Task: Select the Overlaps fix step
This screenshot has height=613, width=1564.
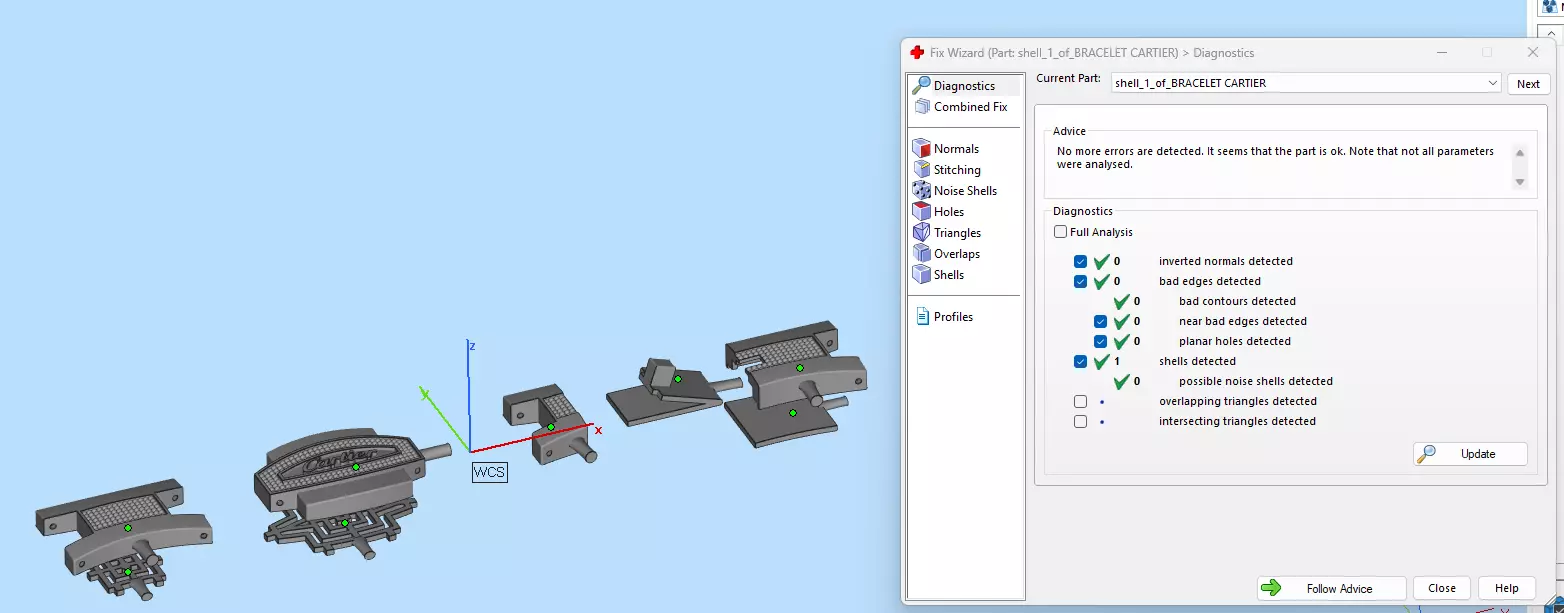Action: [x=947, y=254]
